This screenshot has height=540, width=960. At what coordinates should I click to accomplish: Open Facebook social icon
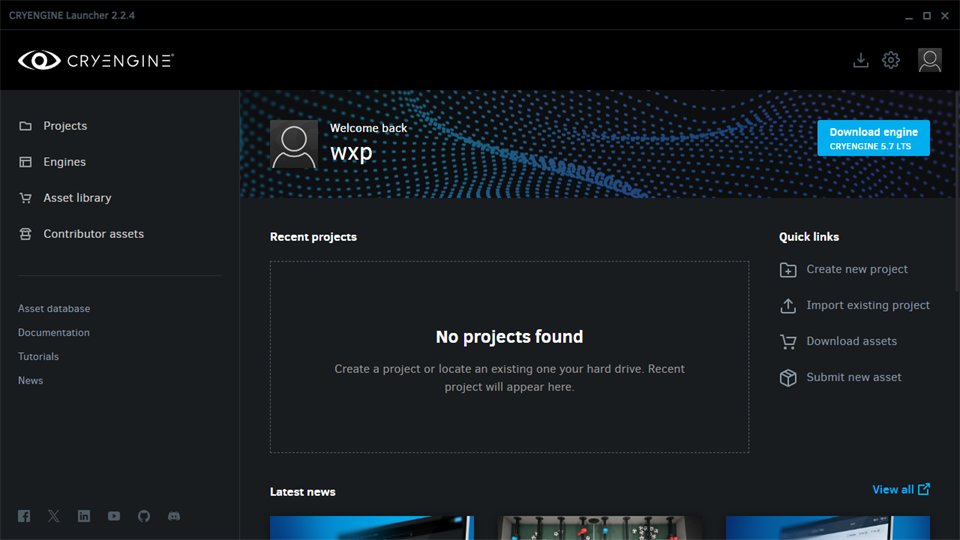click(x=24, y=516)
